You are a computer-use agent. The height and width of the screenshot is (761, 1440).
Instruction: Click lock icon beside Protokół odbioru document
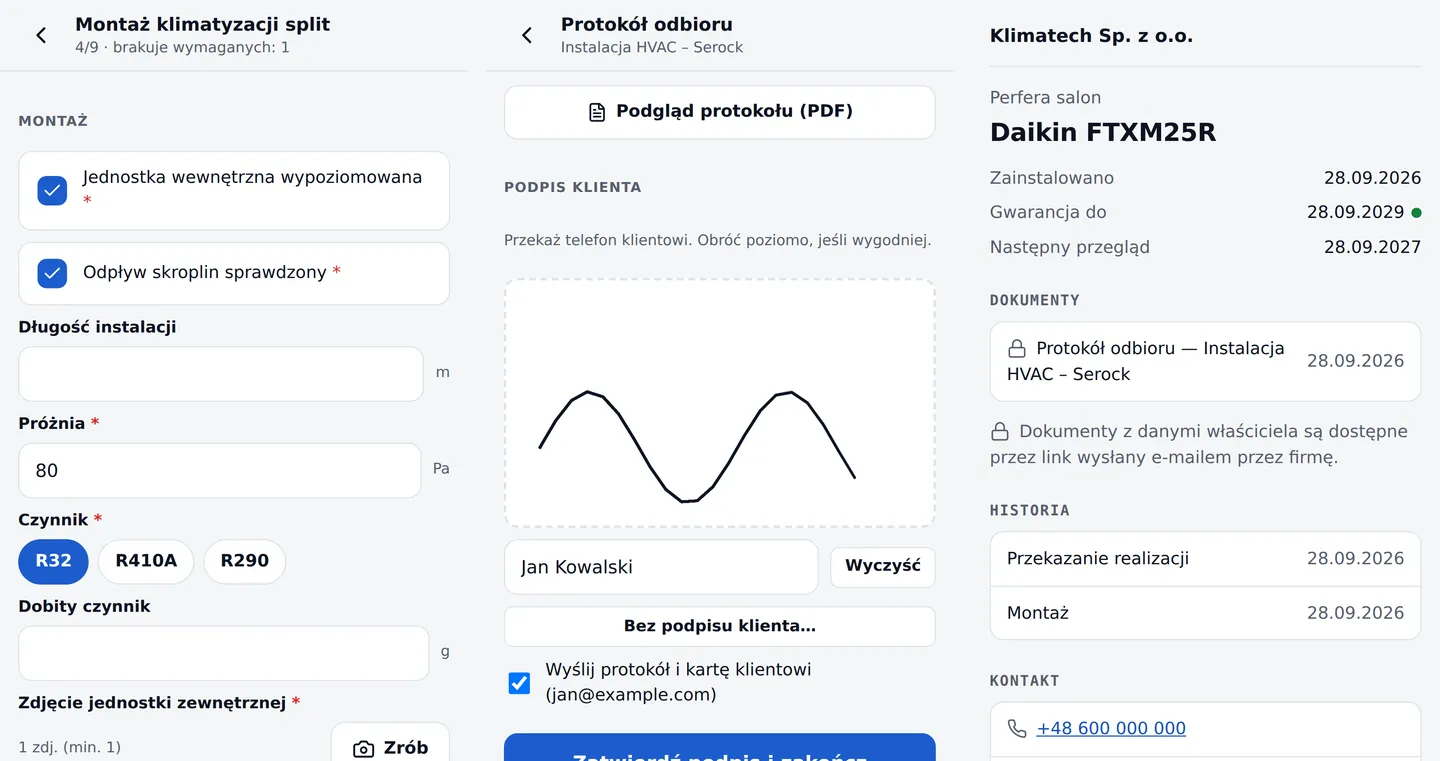click(x=1017, y=349)
